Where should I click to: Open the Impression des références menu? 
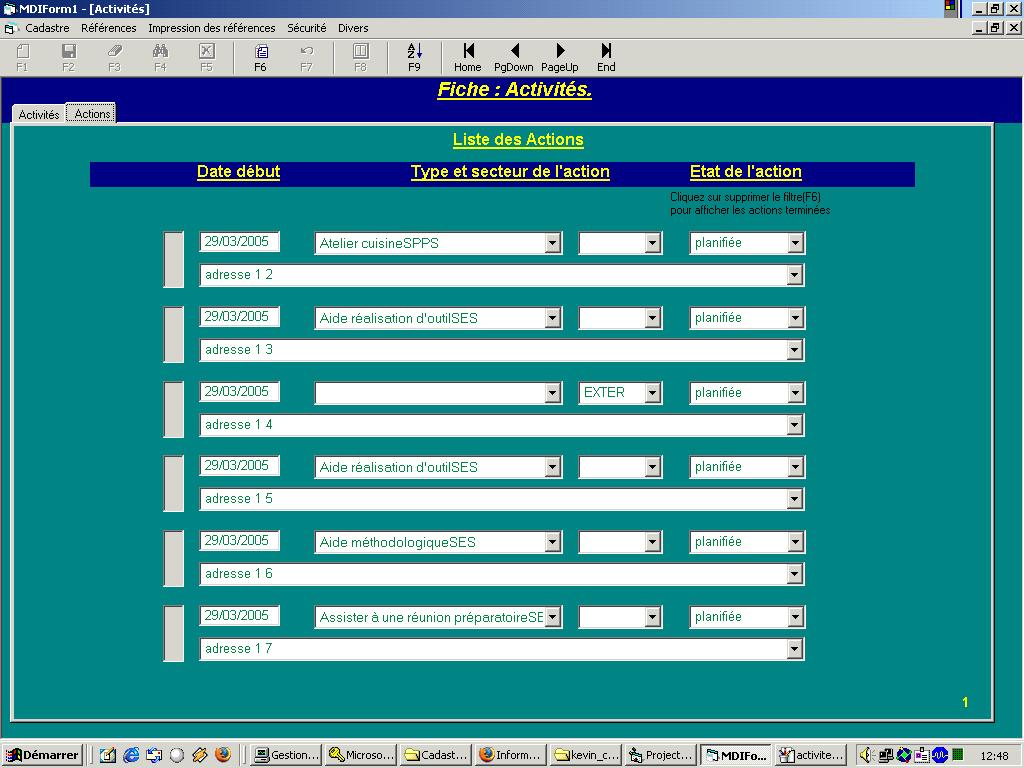211,28
